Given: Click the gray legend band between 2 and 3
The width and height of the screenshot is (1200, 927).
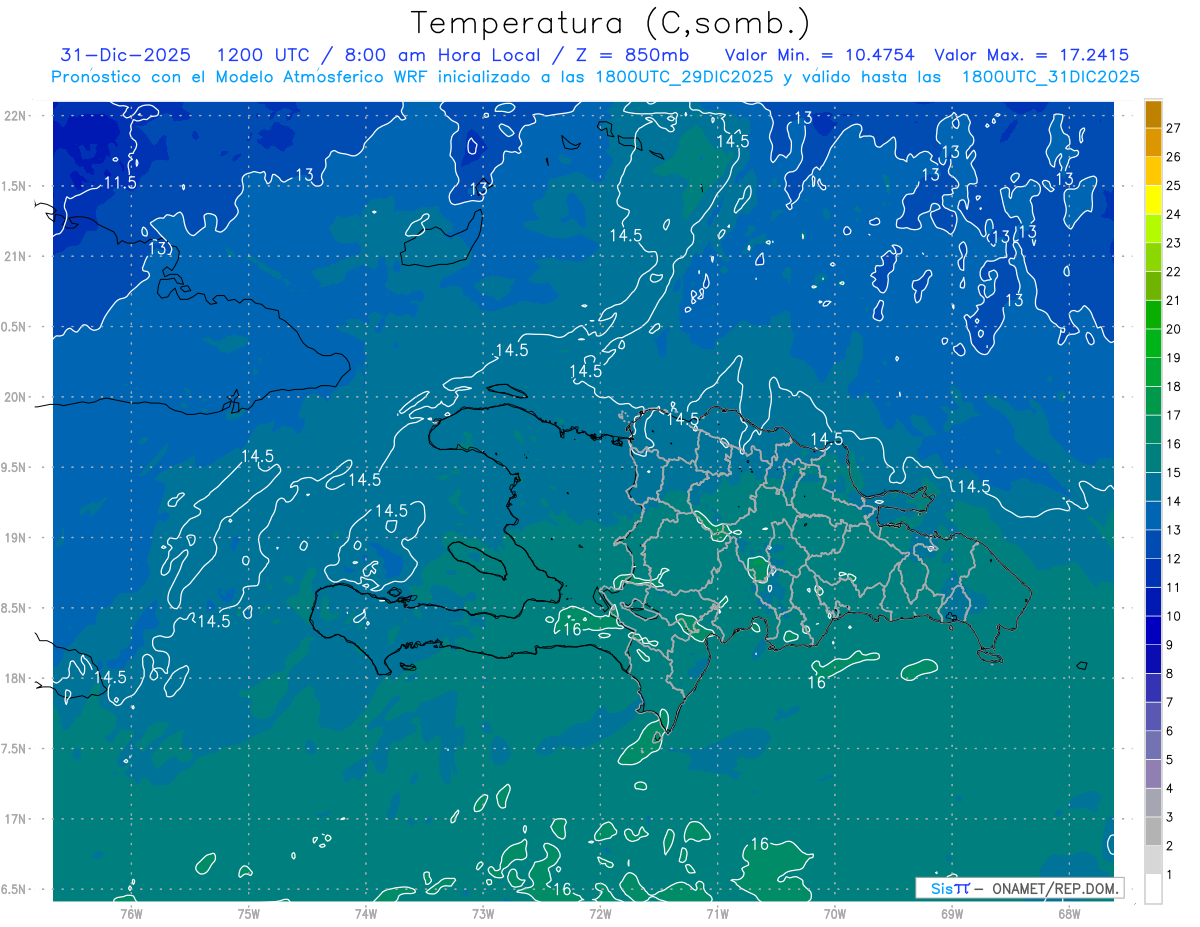Looking at the screenshot, I should (x=1153, y=832).
